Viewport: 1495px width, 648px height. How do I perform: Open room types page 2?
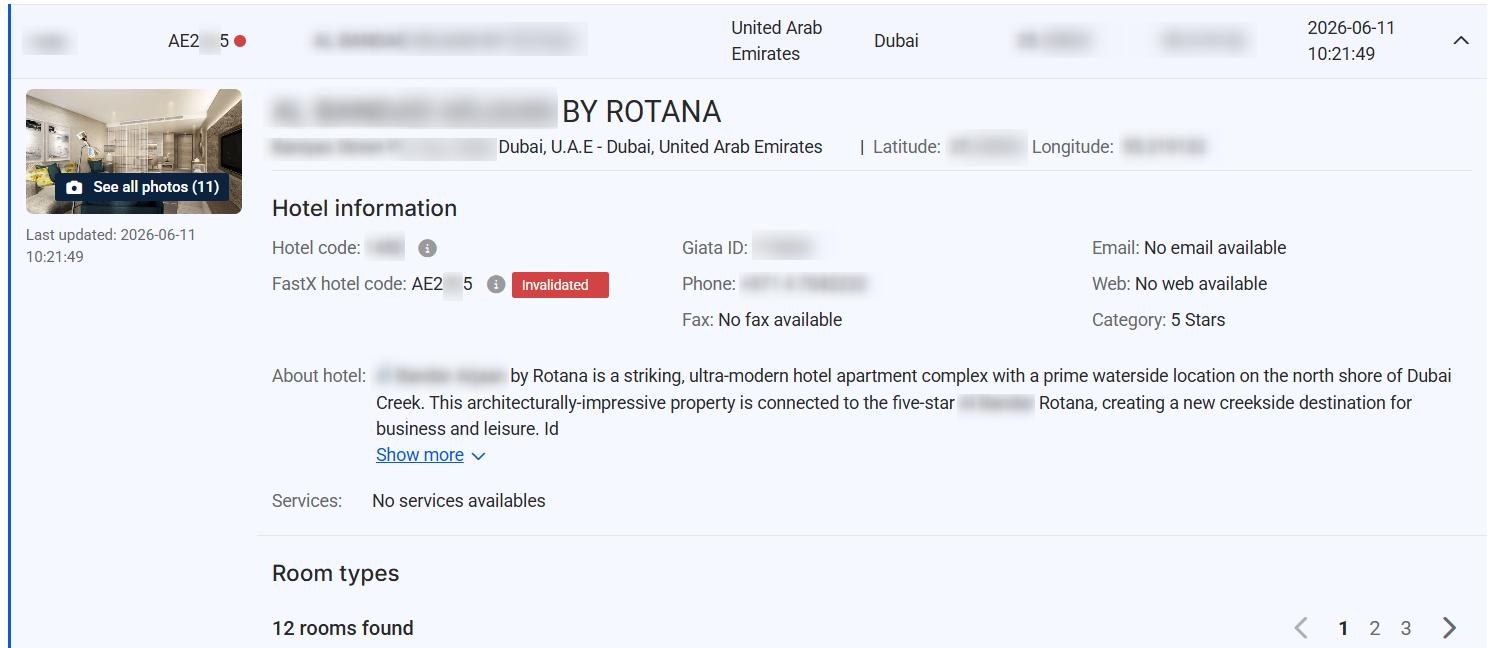pos(1375,628)
